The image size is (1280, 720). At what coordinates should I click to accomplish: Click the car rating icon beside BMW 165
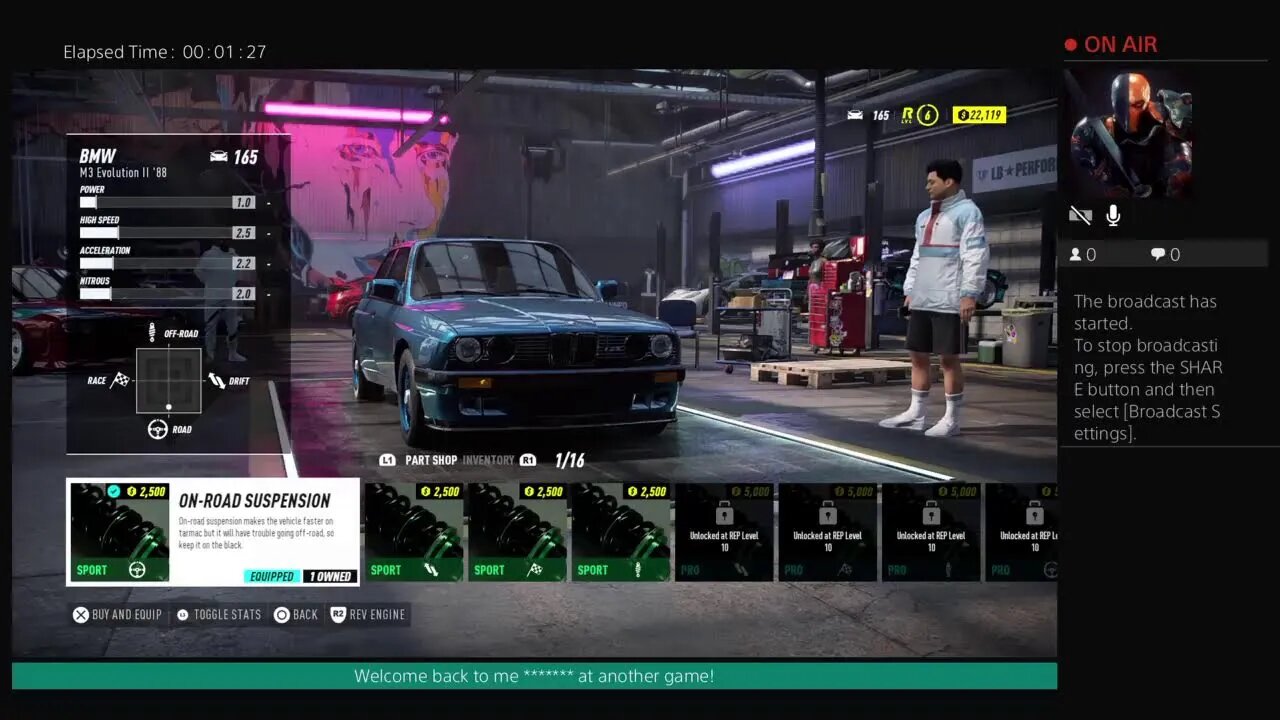218,157
